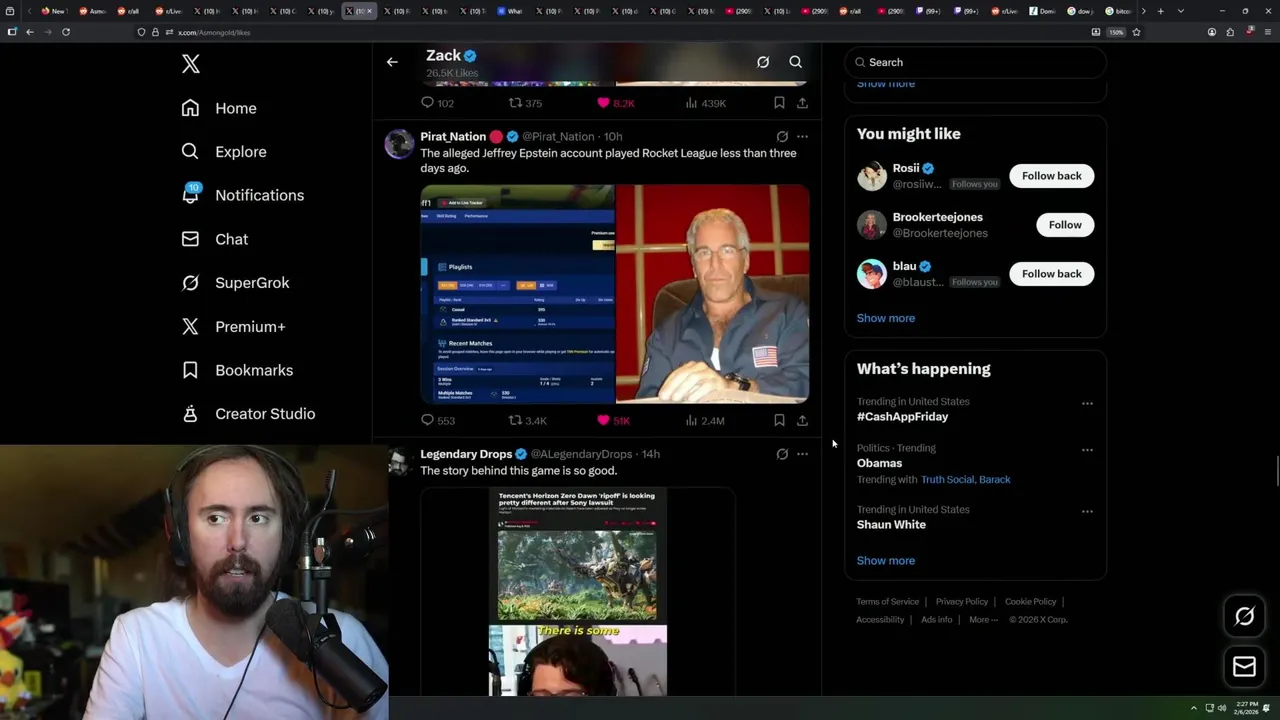Open Pirat_Nation profile avatar
Viewport: 1280px width, 720px height.
[x=399, y=144]
